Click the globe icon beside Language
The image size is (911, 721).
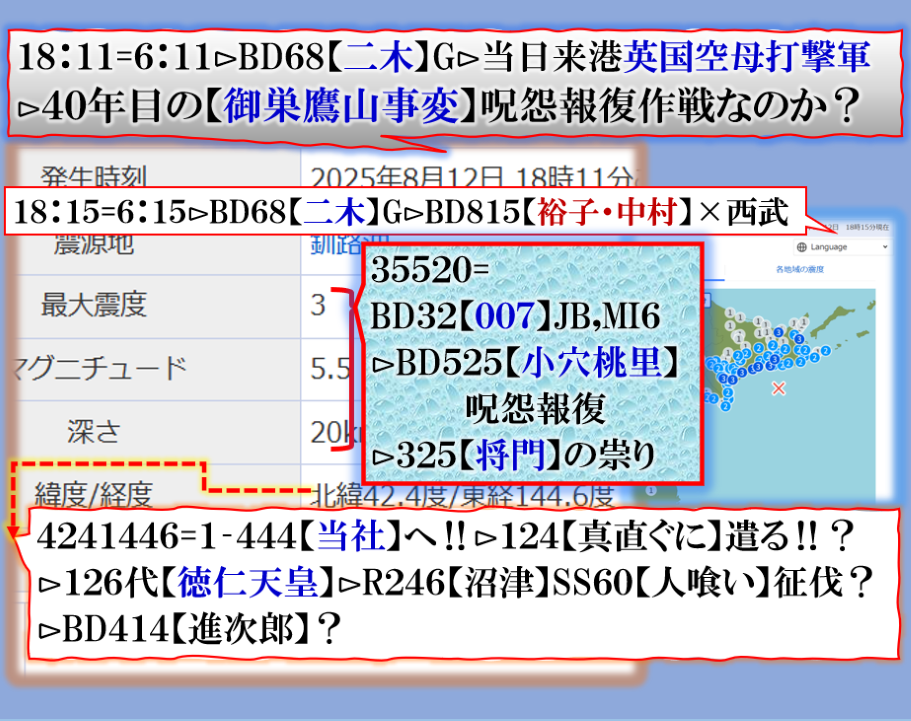point(803,247)
